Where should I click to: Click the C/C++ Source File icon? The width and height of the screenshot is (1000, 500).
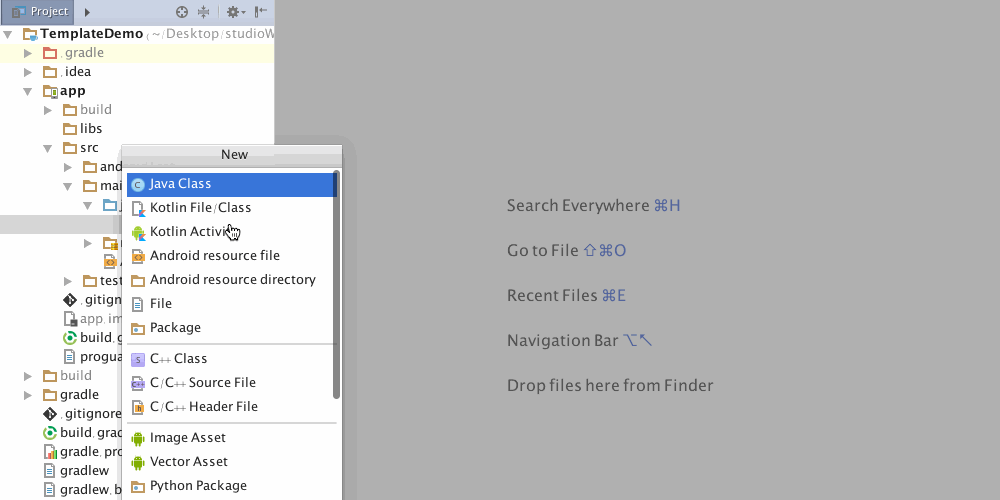138,383
